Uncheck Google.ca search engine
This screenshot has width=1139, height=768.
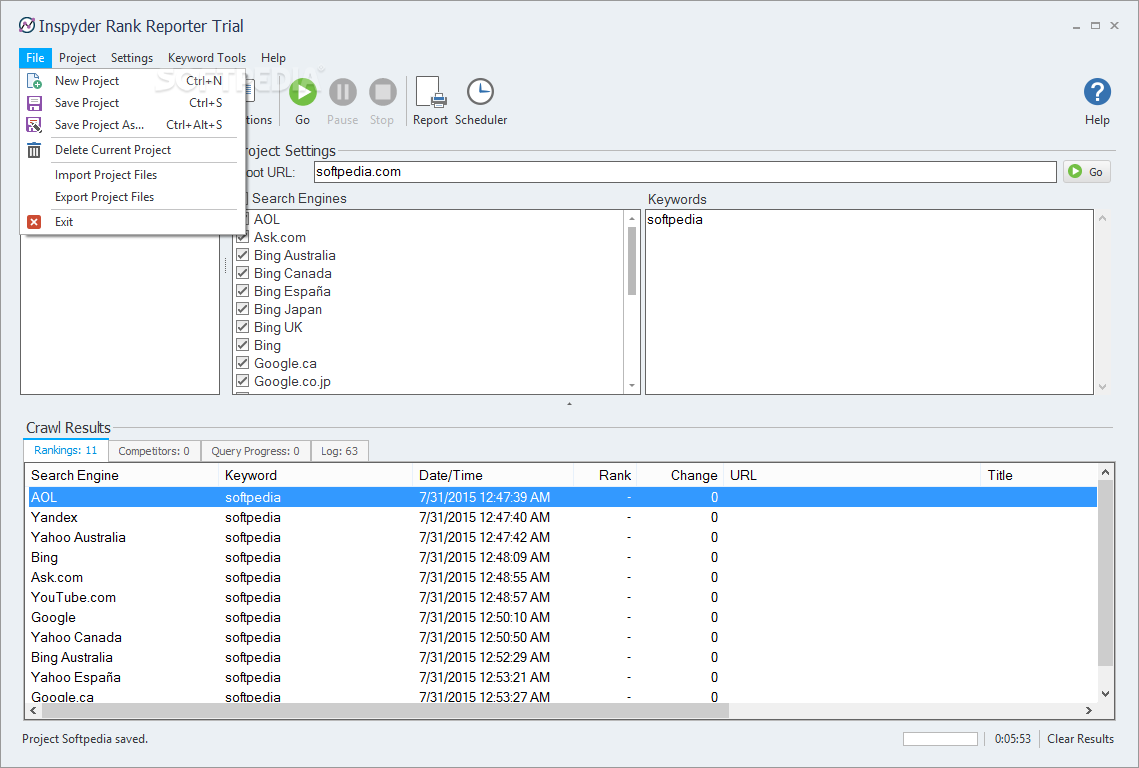click(243, 363)
